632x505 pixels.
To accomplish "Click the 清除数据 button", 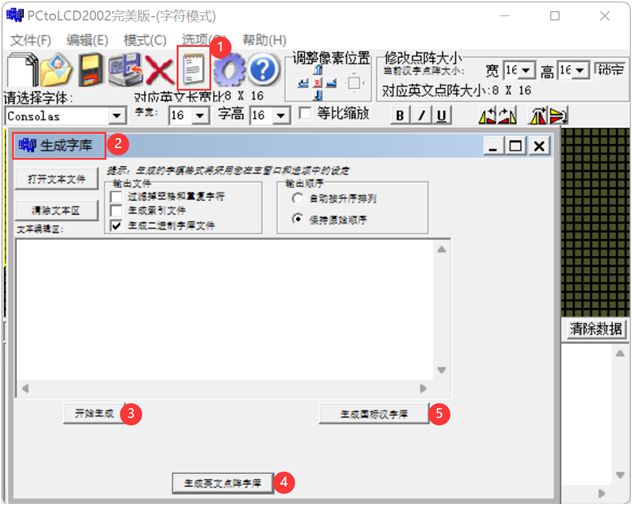I will point(595,329).
